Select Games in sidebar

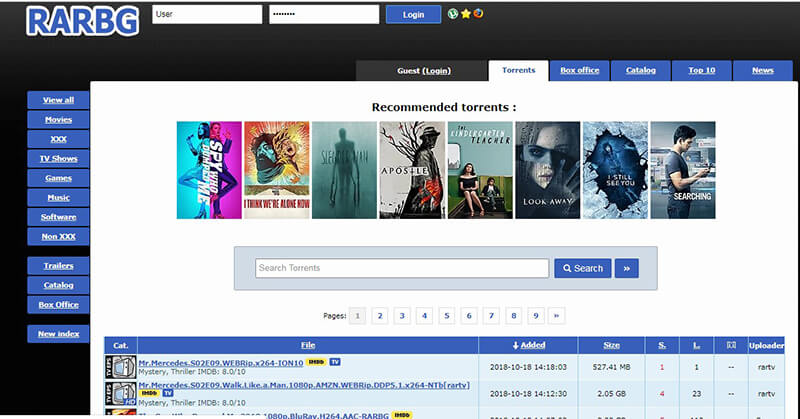58,178
